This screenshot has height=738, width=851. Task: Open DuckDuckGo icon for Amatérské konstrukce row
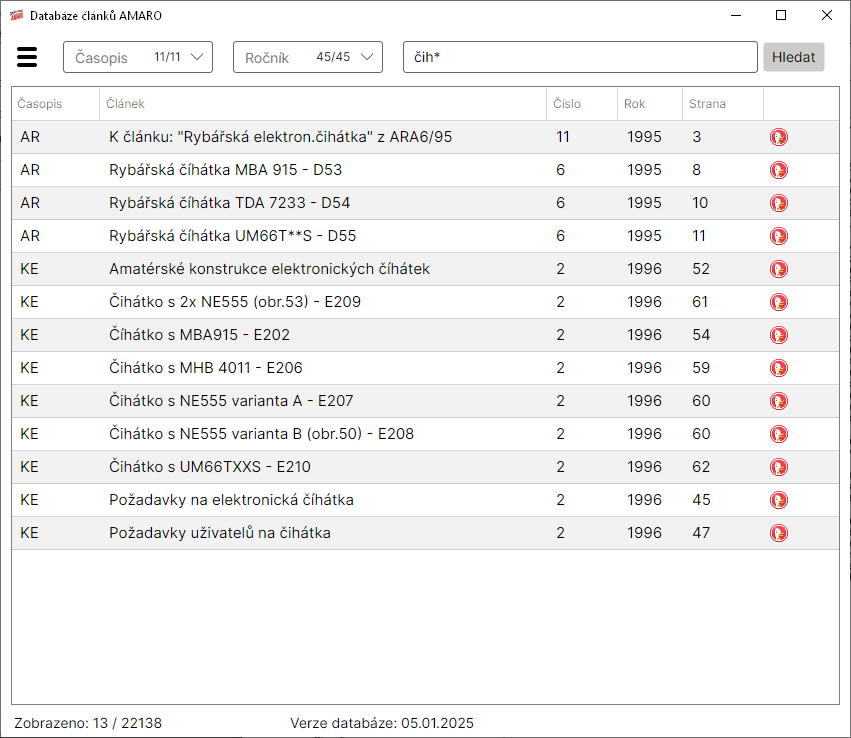[x=778, y=269]
